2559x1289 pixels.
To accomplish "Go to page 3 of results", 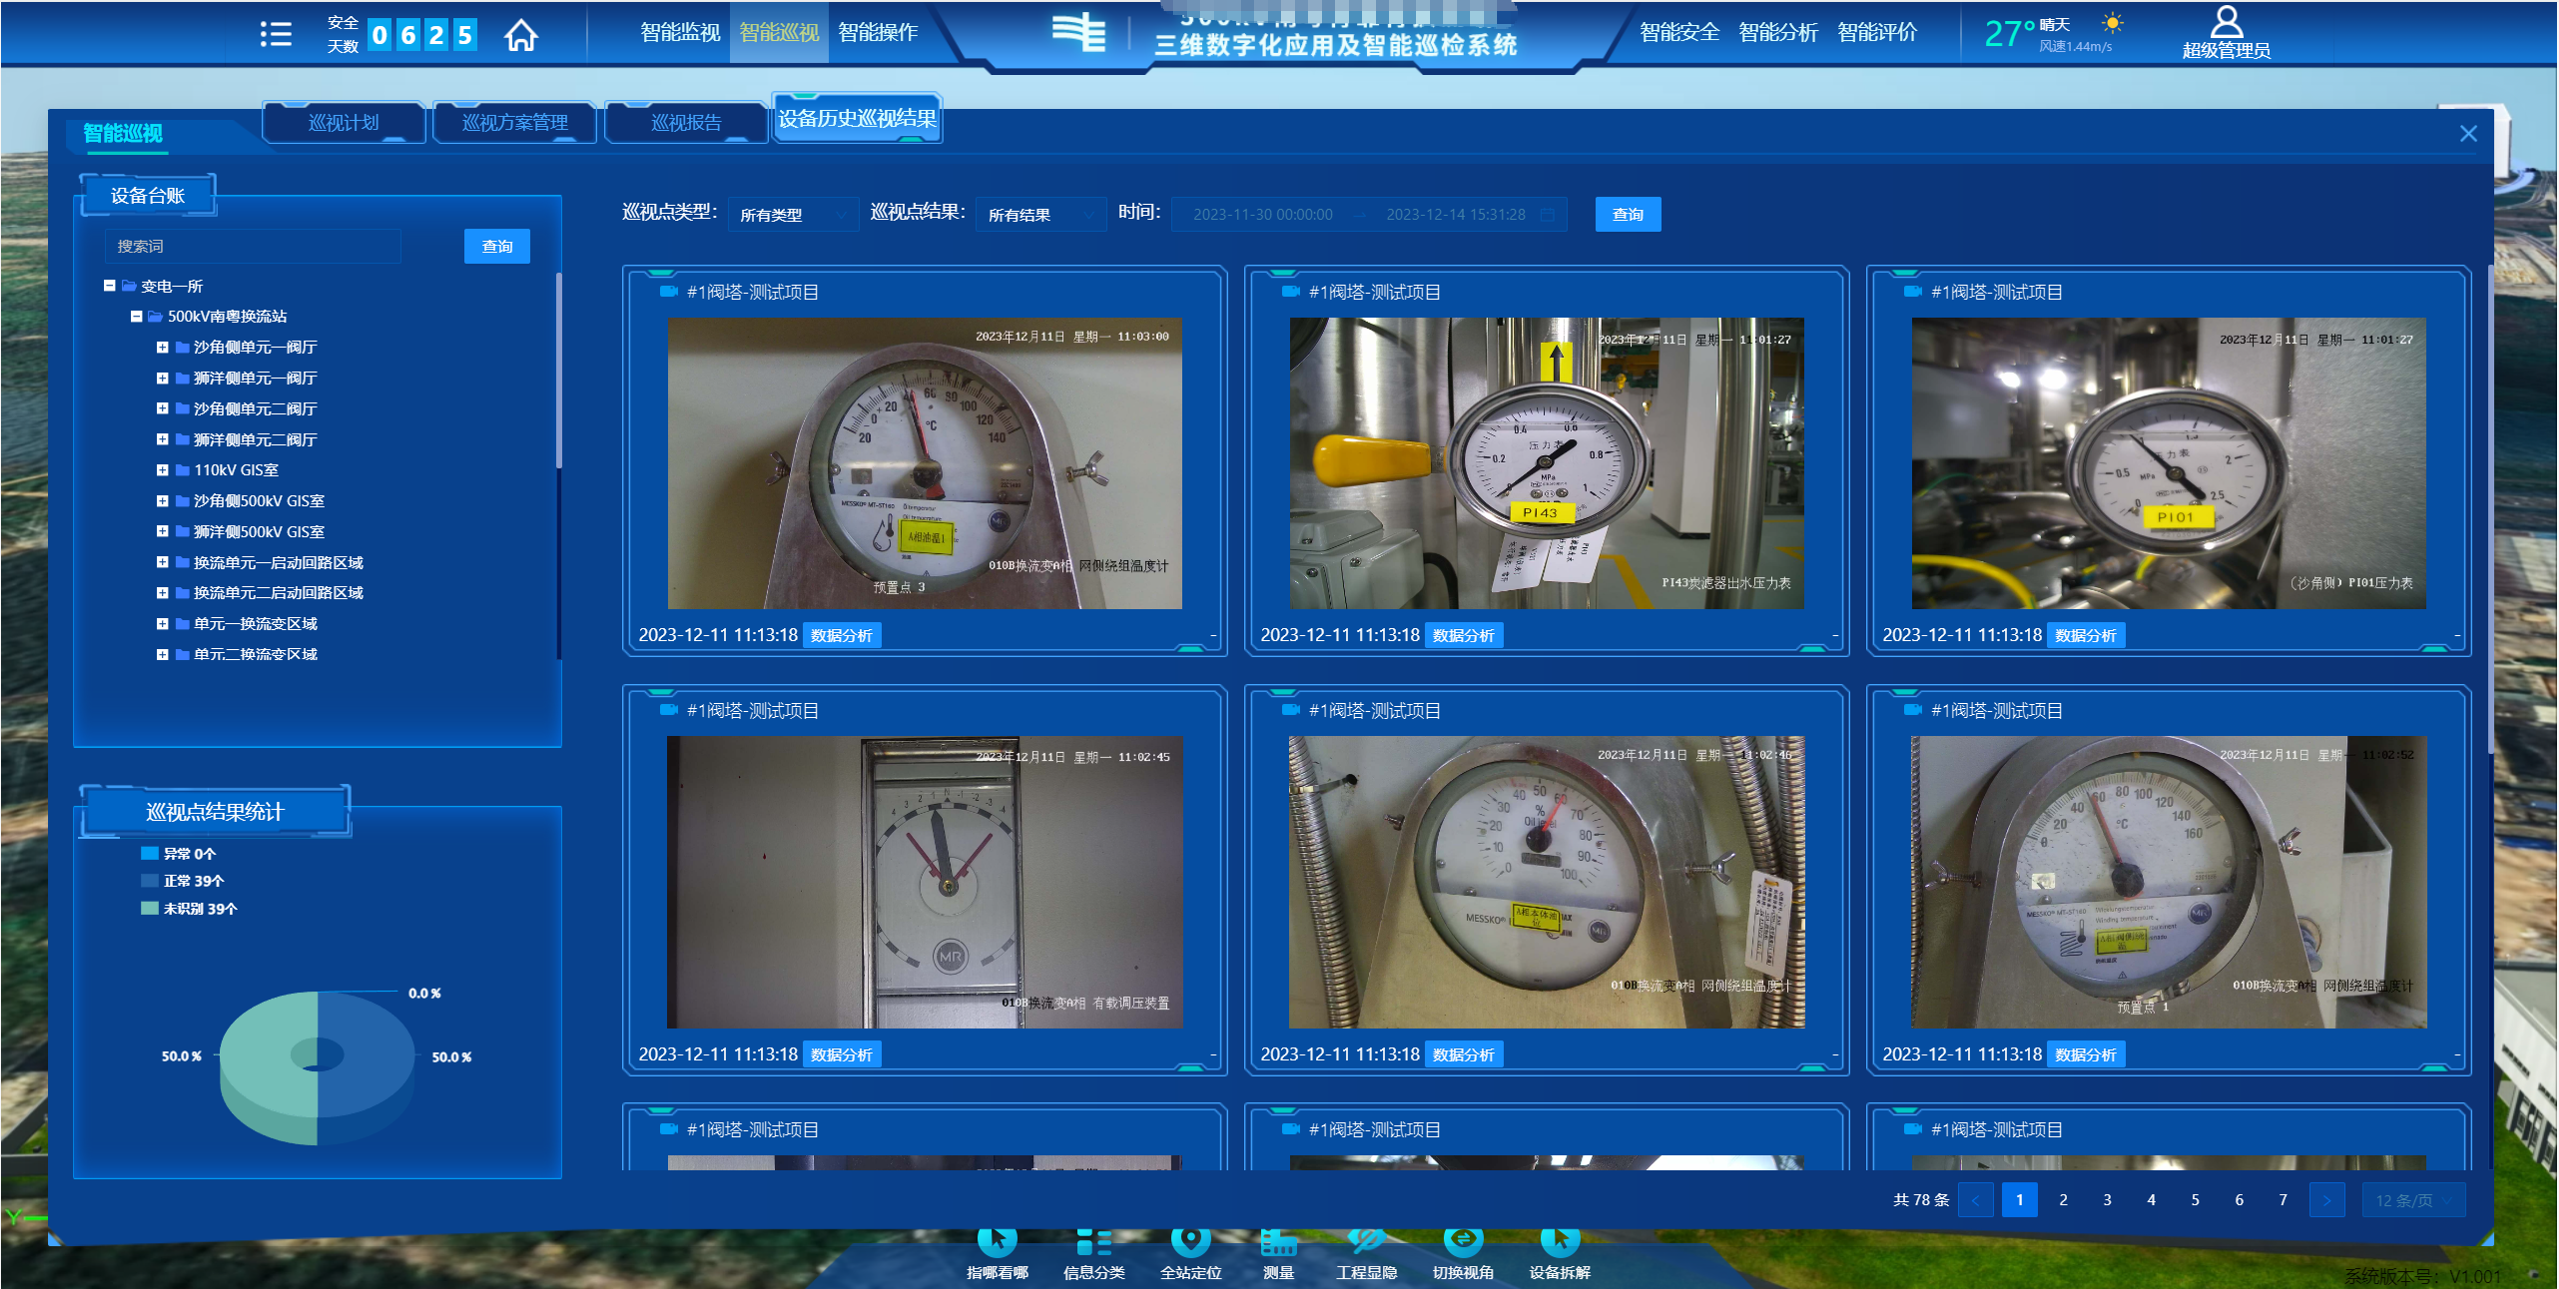I will [2107, 1200].
